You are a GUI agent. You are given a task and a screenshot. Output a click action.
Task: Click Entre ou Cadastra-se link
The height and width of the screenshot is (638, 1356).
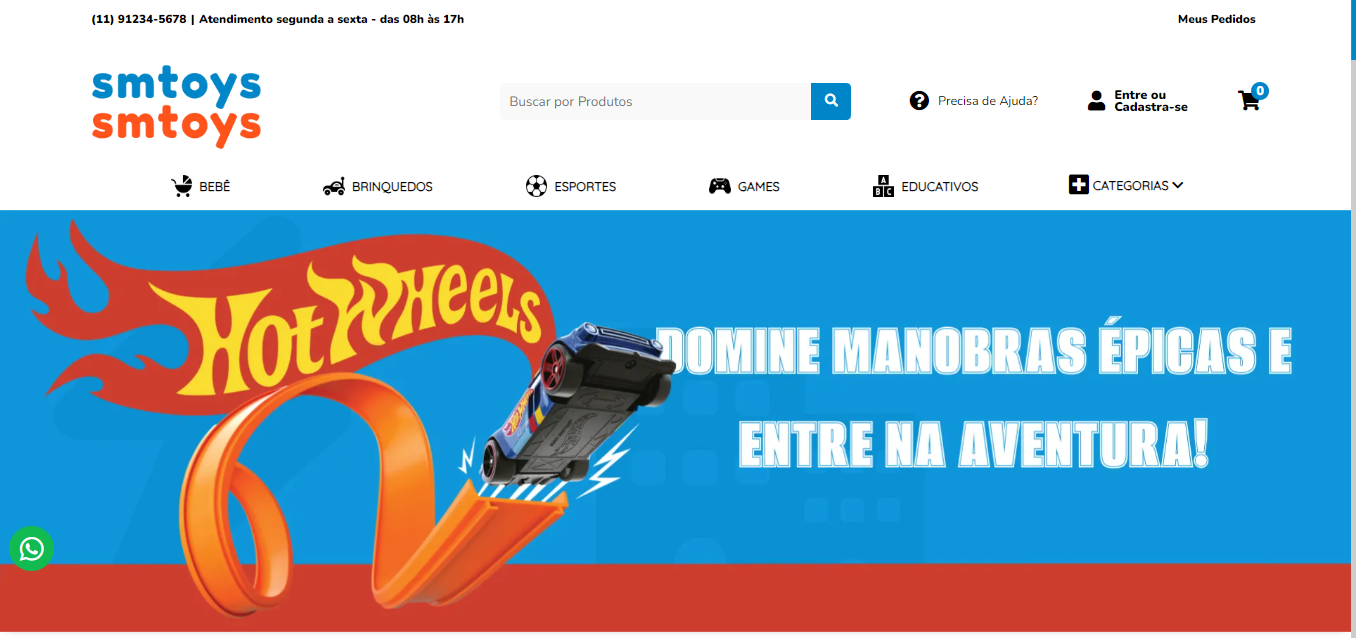(x=1151, y=101)
